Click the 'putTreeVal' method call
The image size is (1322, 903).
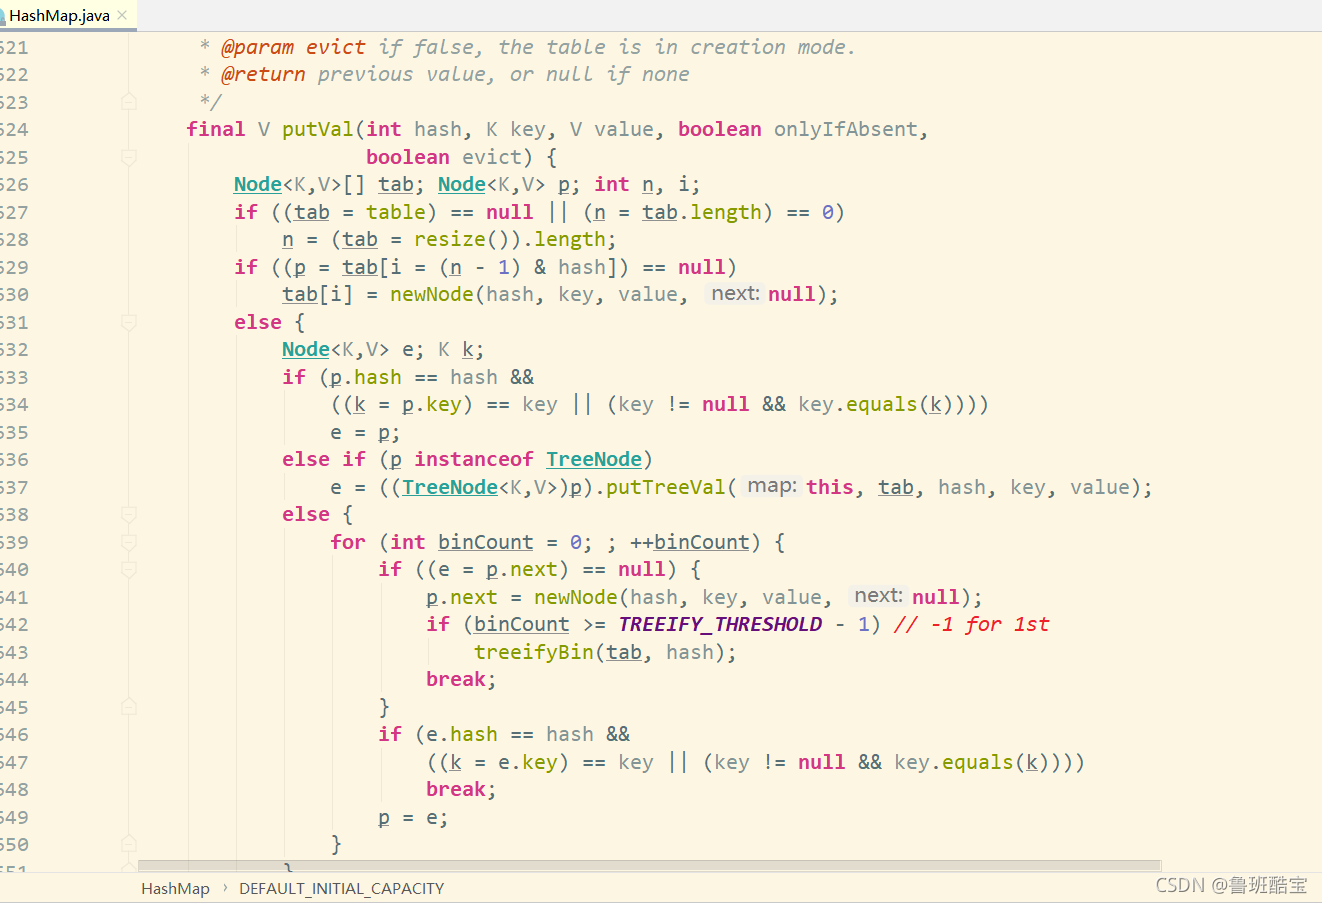click(666, 487)
